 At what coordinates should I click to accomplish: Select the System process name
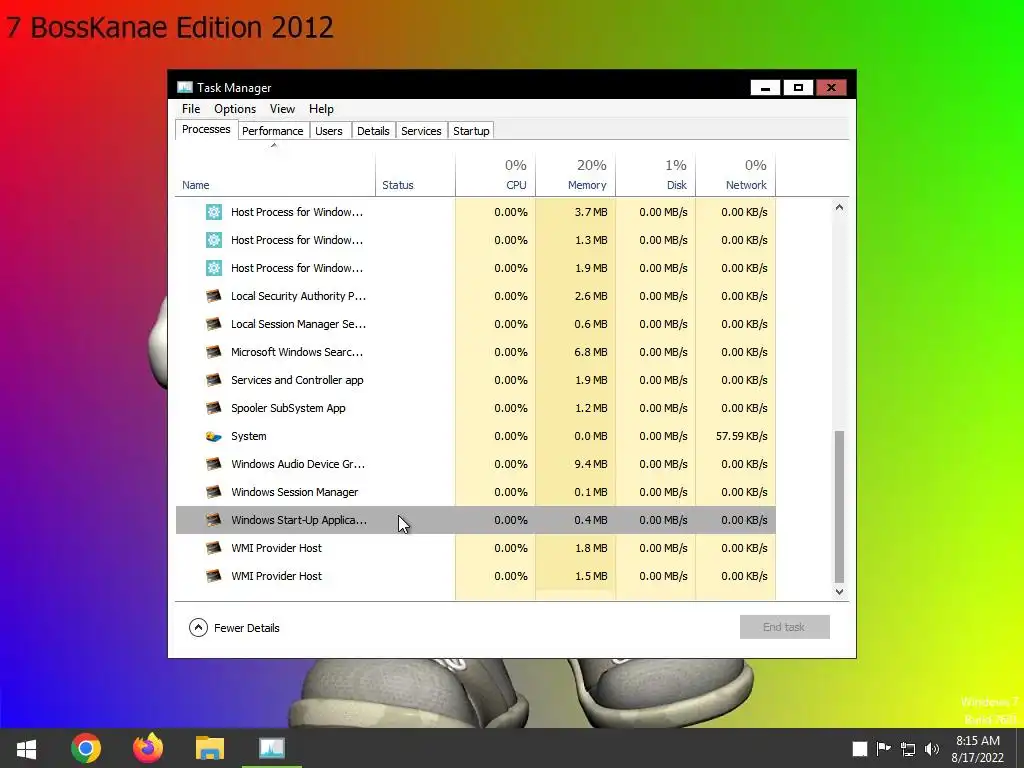(249, 436)
